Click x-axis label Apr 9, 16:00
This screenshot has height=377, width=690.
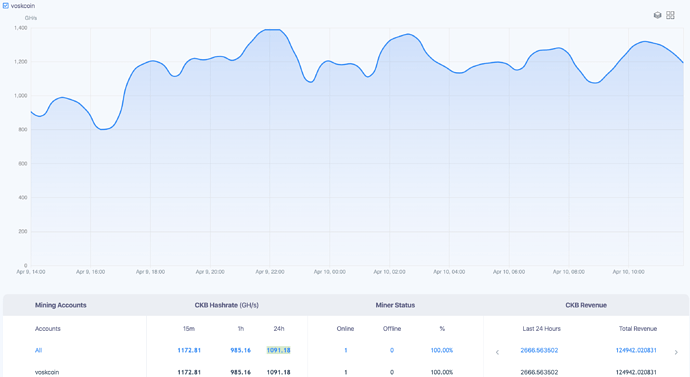(x=91, y=272)
